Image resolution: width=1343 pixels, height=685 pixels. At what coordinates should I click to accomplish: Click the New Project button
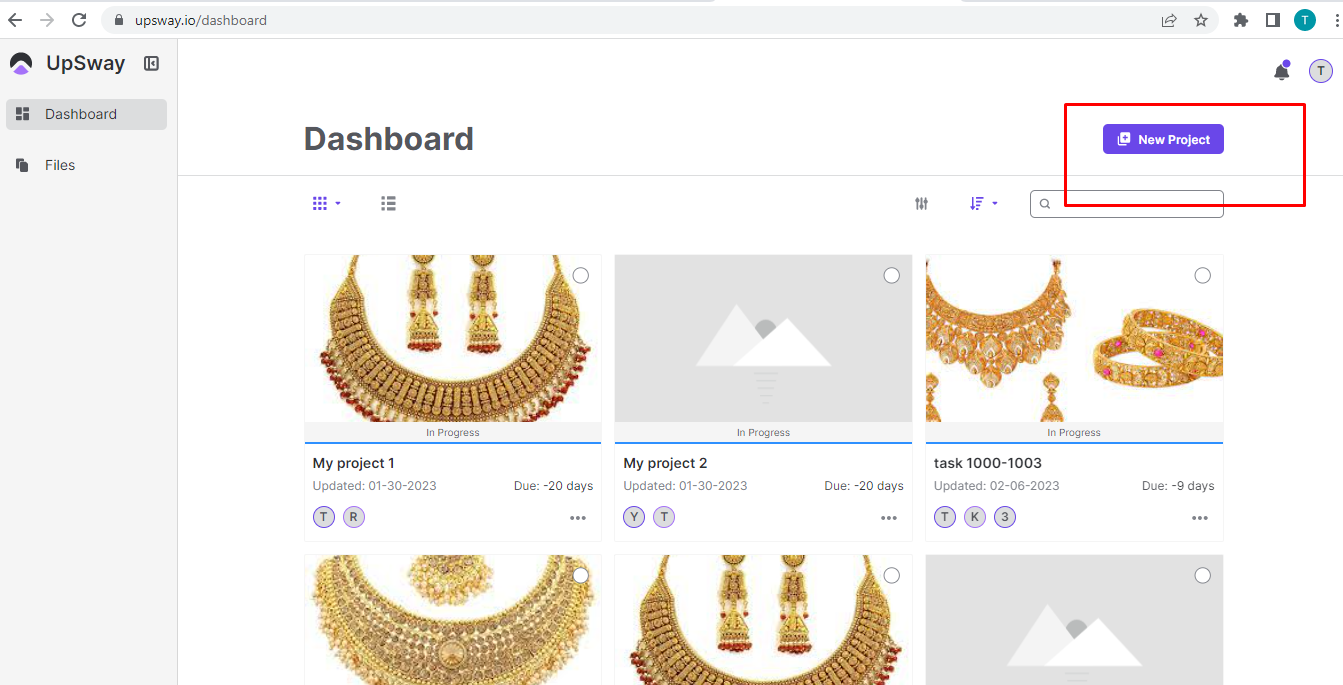click(x=1163, y=140)
